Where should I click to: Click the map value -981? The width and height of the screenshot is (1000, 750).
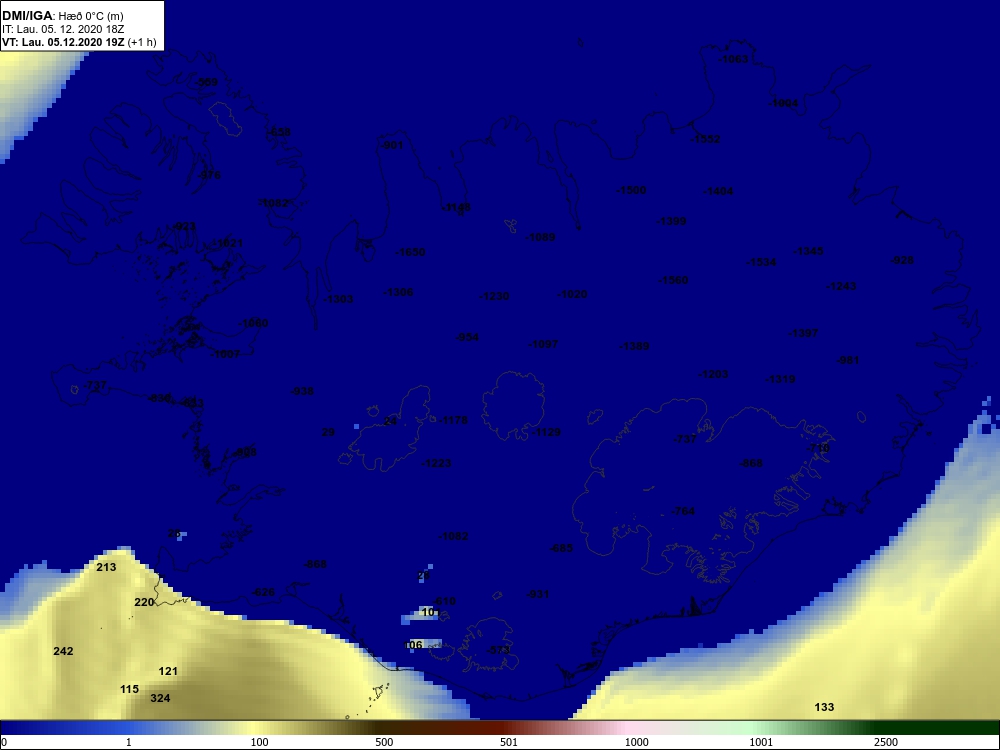[848, 360]
